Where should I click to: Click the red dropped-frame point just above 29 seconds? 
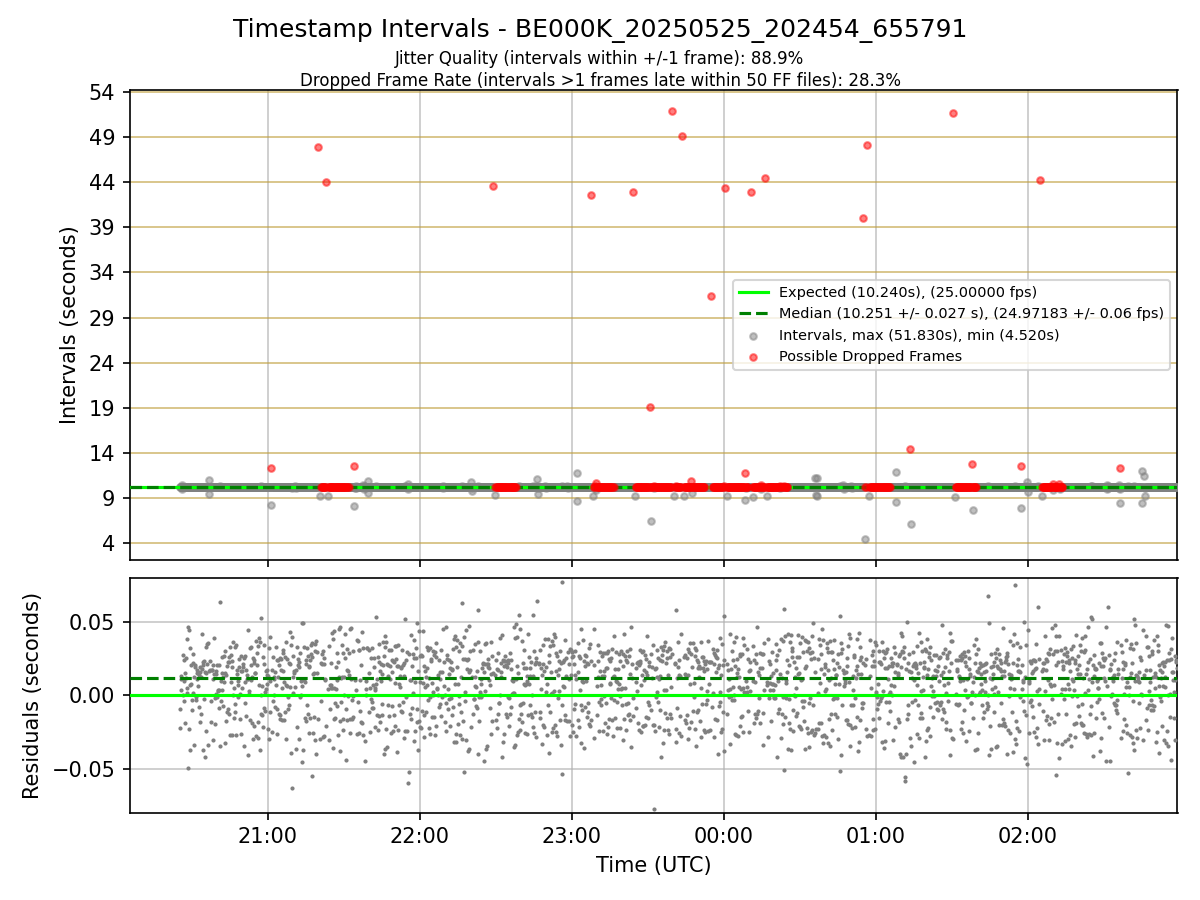(711, 296)
